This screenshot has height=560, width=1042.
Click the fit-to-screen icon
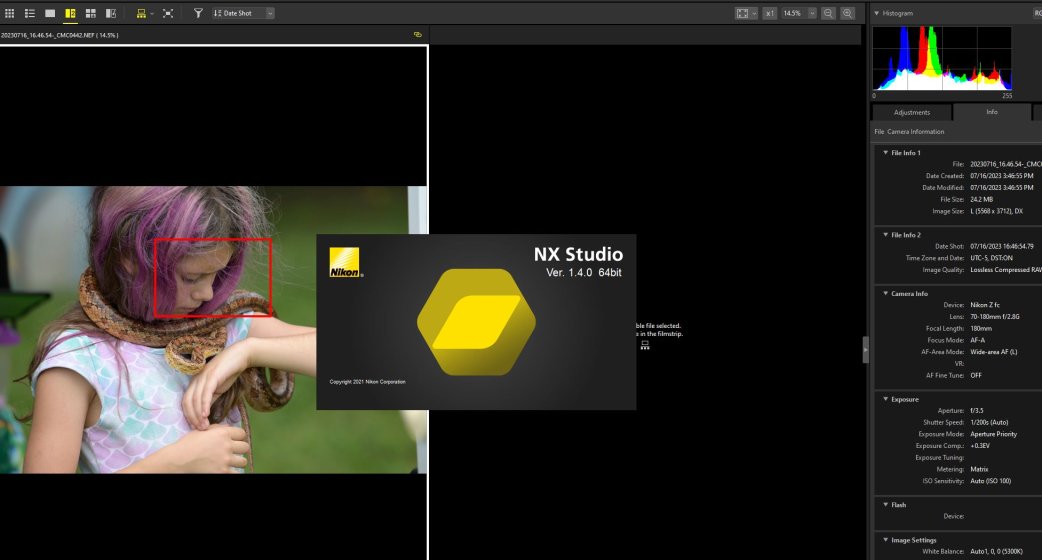pyautogui.click(x=742, y=13)
